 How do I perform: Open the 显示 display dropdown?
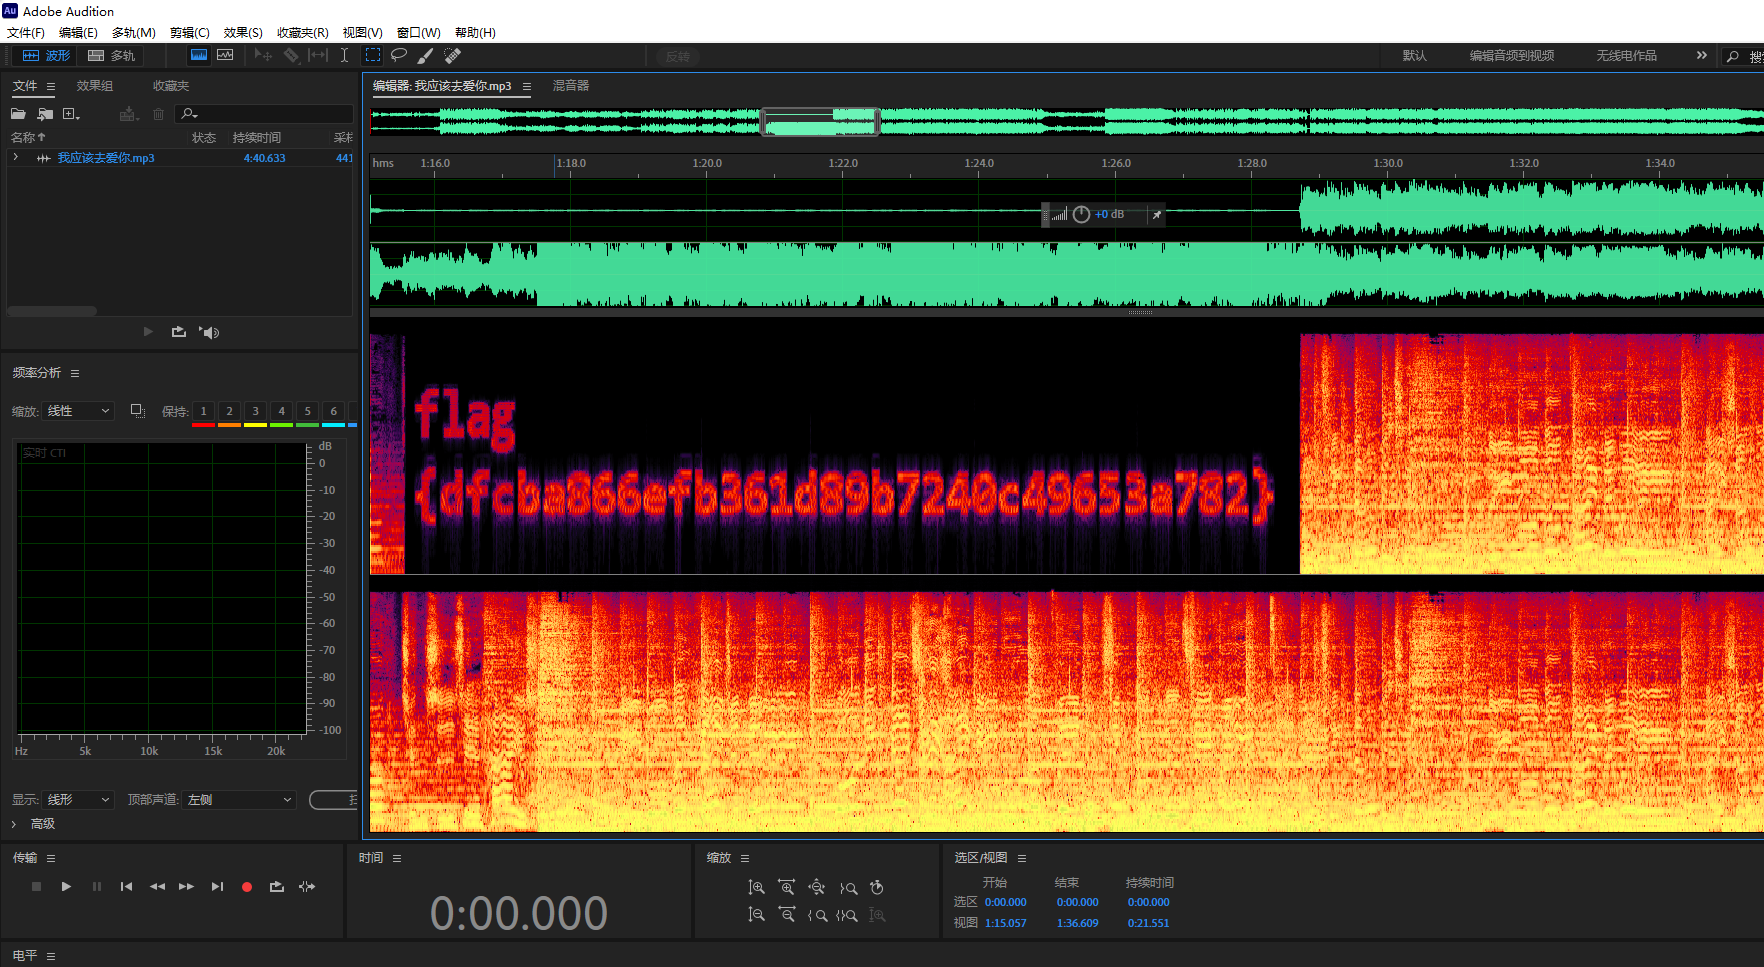[80, 800]
